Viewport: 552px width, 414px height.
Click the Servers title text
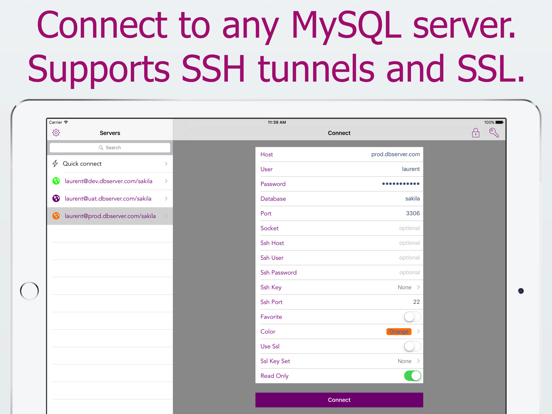click(x=110, y=133)
